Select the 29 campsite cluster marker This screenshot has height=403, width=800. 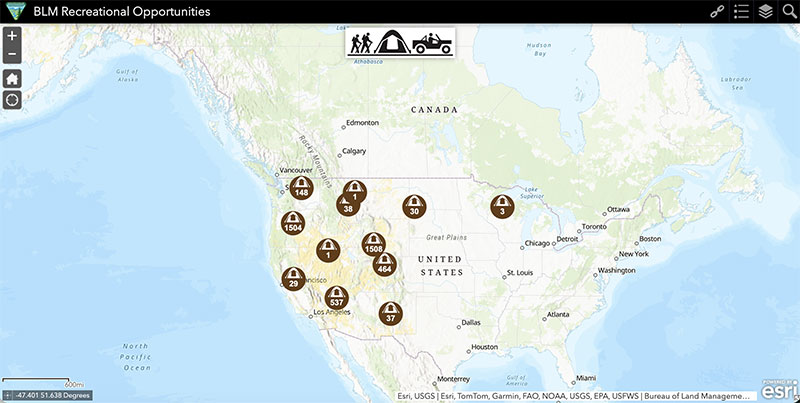tap(293, 279)
